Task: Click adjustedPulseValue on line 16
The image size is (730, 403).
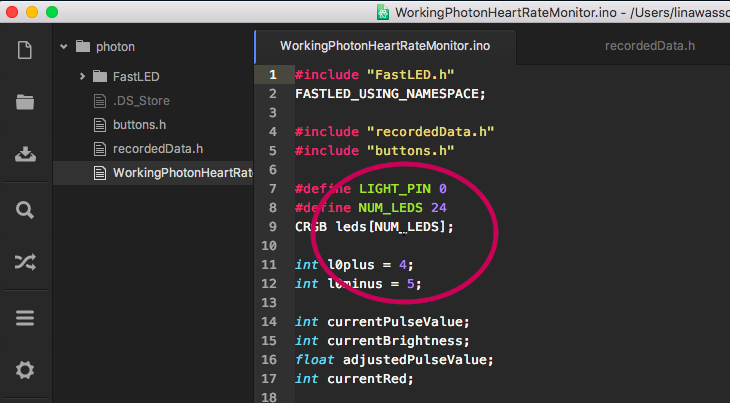Action: pyautogui.click(x=414, y=360)
